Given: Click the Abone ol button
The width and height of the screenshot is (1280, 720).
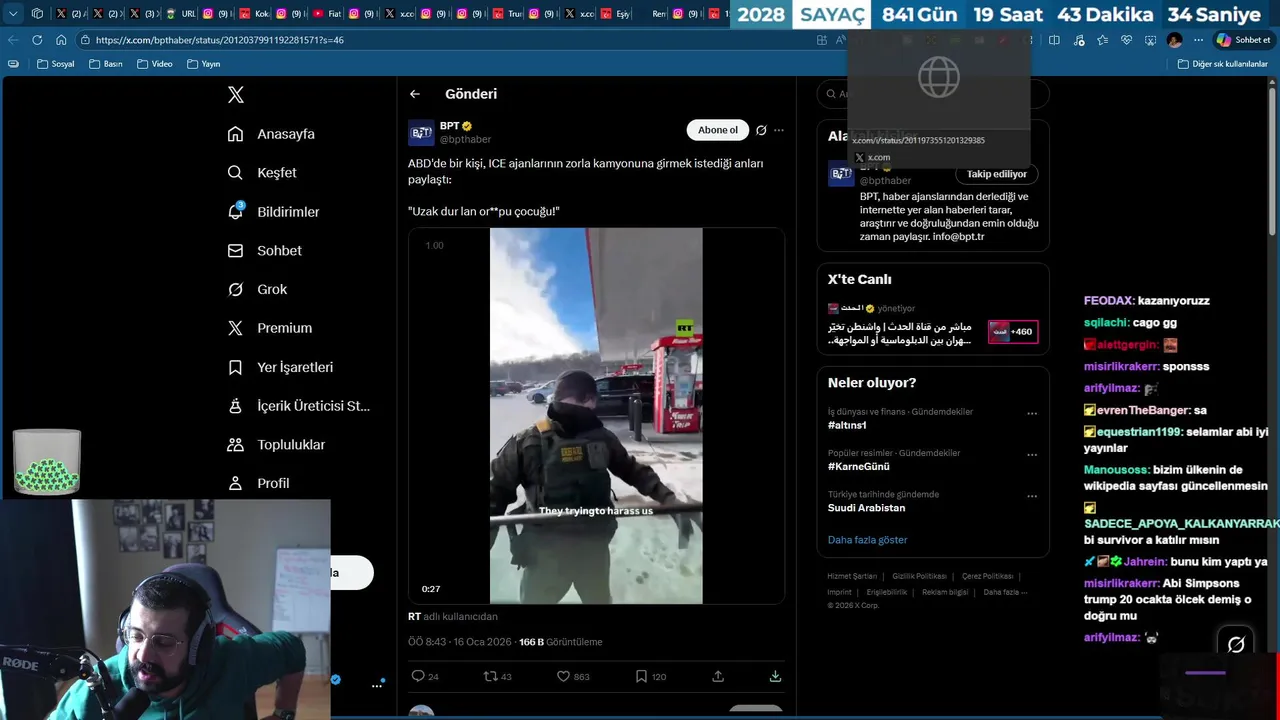Looking at the screenshot, I should 718,130.
